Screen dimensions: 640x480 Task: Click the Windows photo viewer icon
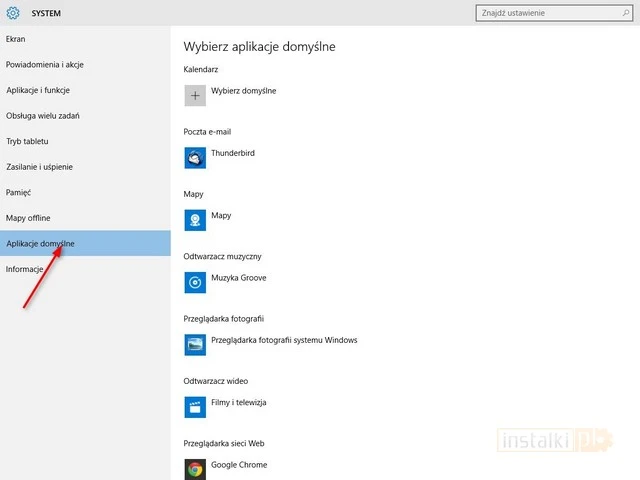click(195, 344)
